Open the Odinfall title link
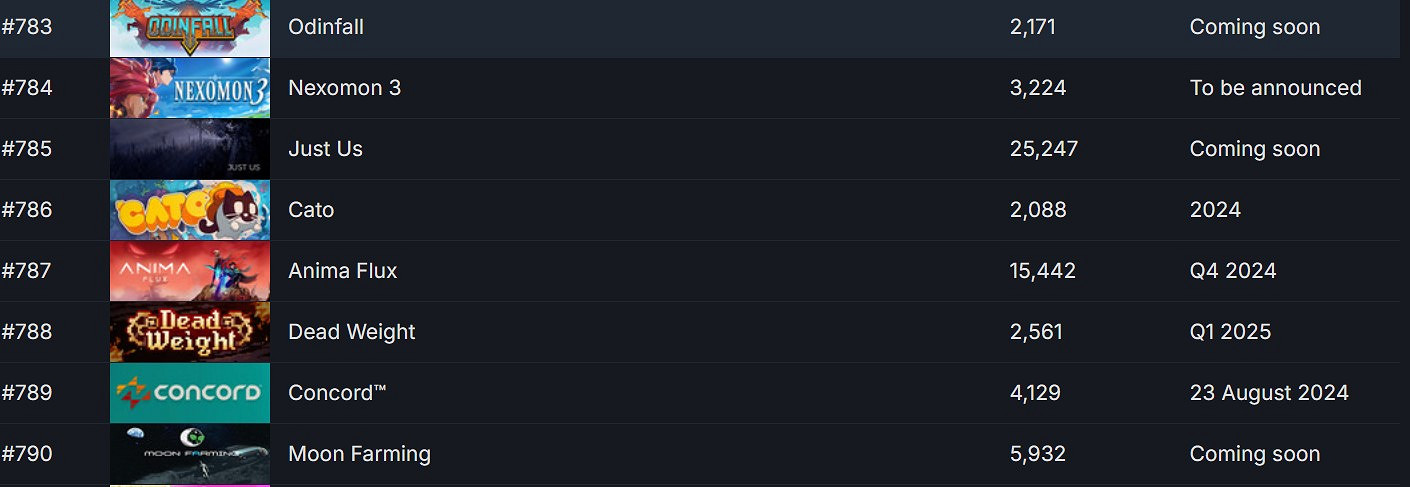The image size is (1410, 487). [326, 27]
